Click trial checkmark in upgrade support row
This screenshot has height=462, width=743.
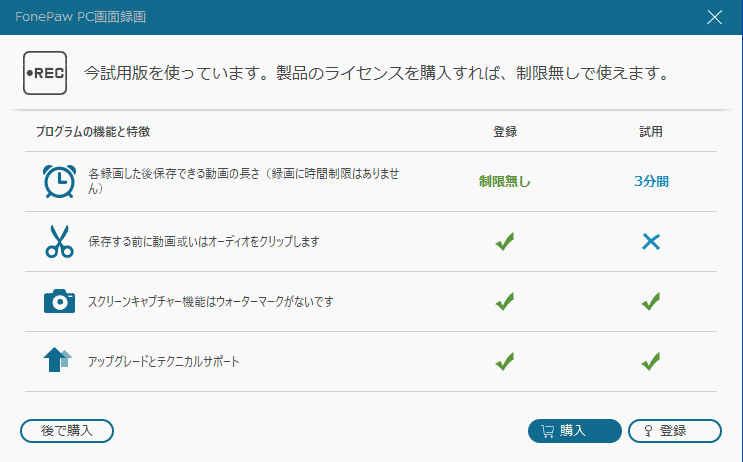pyautogui.click(x=651, y=360)
